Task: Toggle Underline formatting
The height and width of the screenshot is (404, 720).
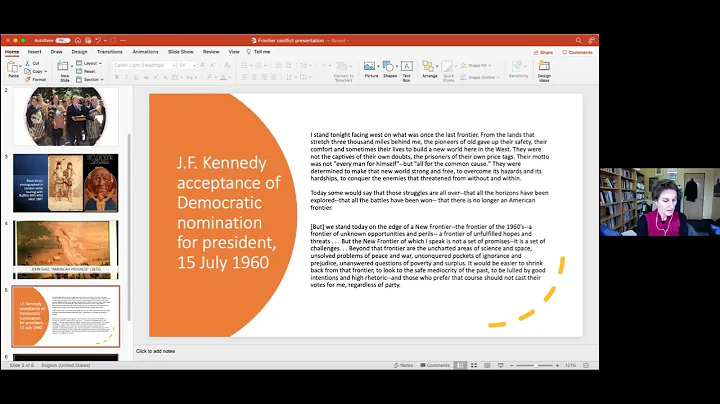Action: click(136, 77)
